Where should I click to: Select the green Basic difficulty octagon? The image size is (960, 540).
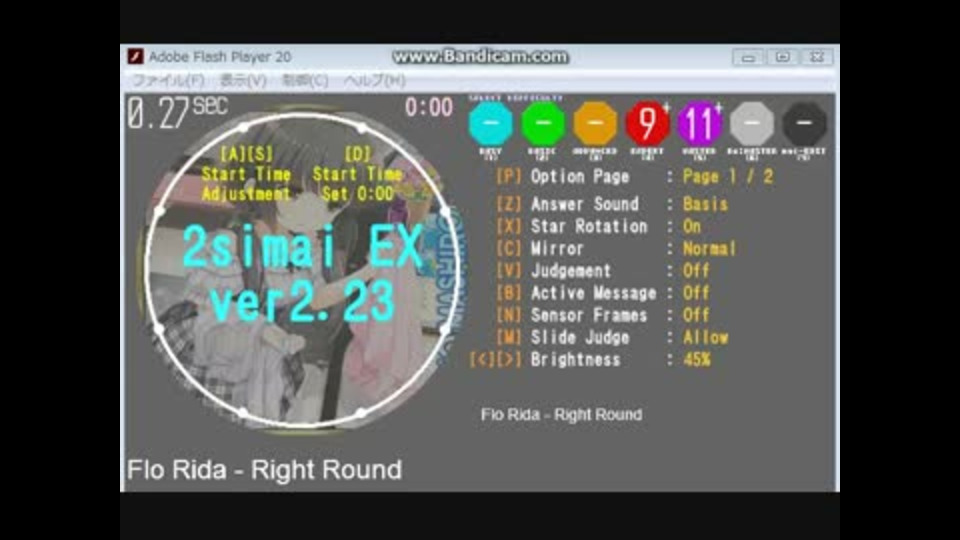542,124
